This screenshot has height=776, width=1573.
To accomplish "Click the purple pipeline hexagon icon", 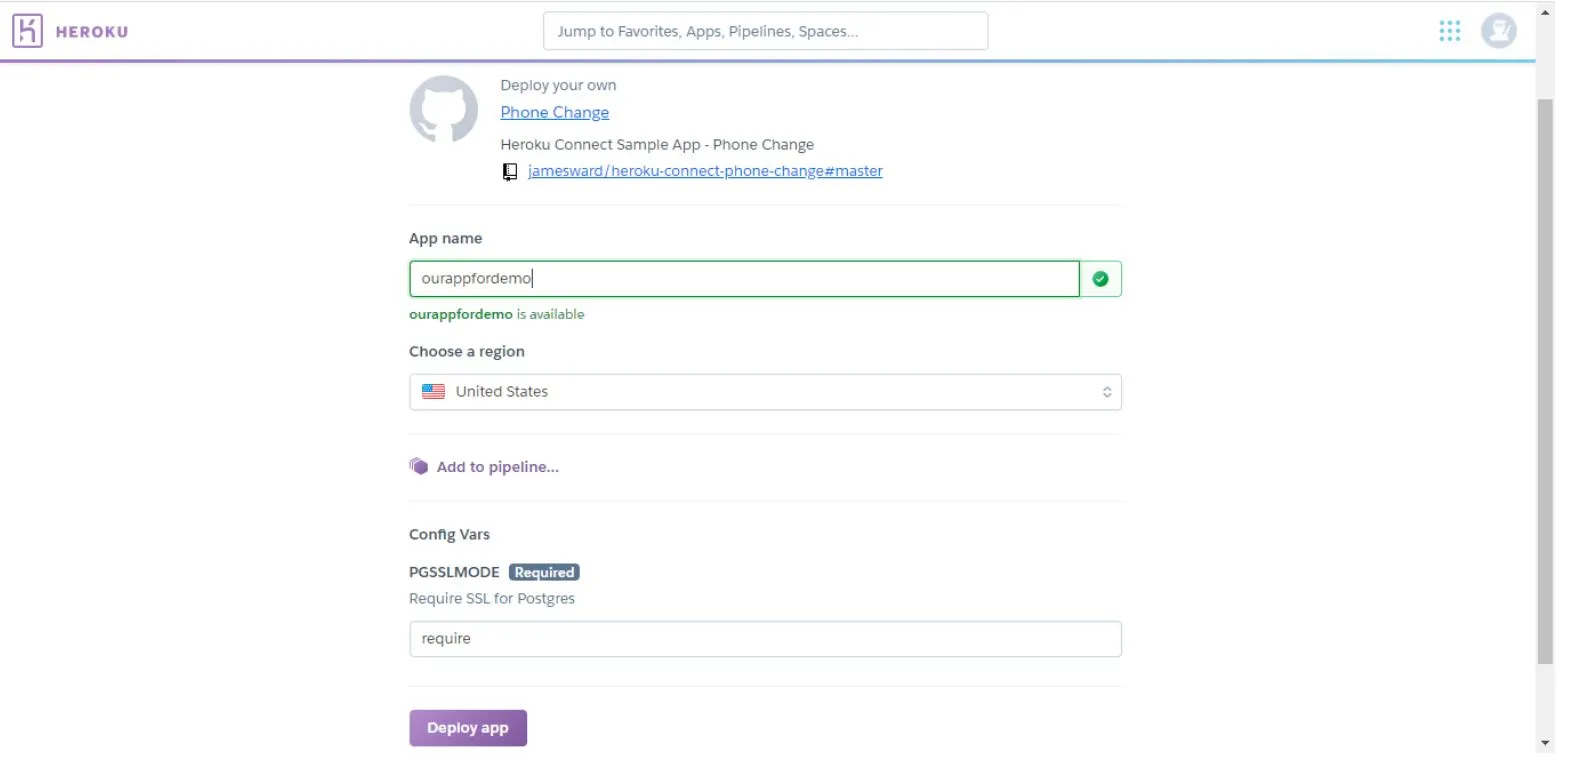I will pos(419,466).
